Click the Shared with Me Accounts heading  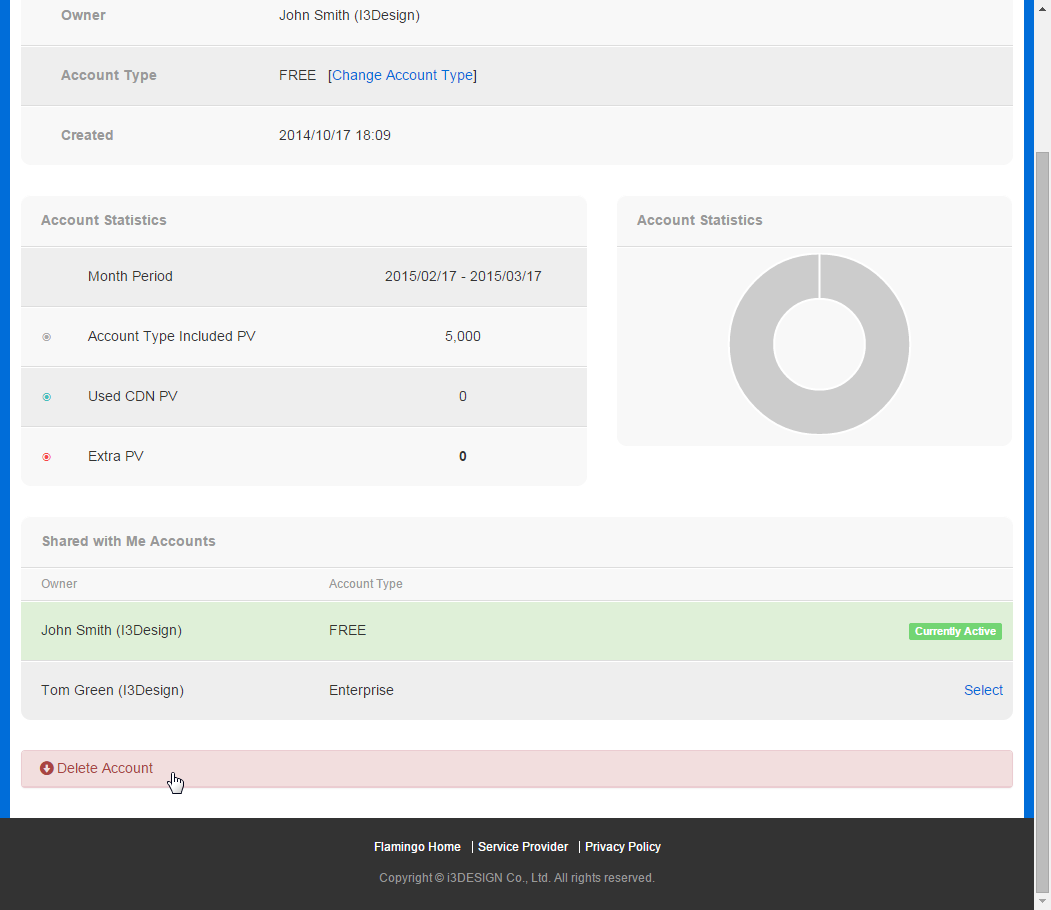pos(129,541)
